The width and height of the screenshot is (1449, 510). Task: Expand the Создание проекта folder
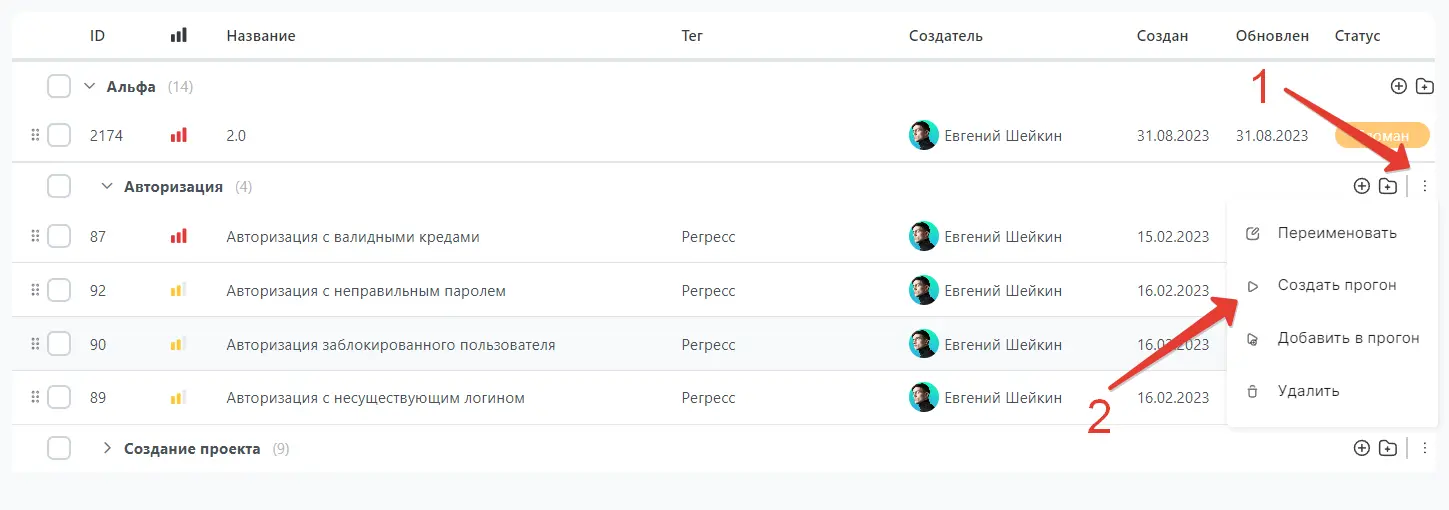[106, 449]
